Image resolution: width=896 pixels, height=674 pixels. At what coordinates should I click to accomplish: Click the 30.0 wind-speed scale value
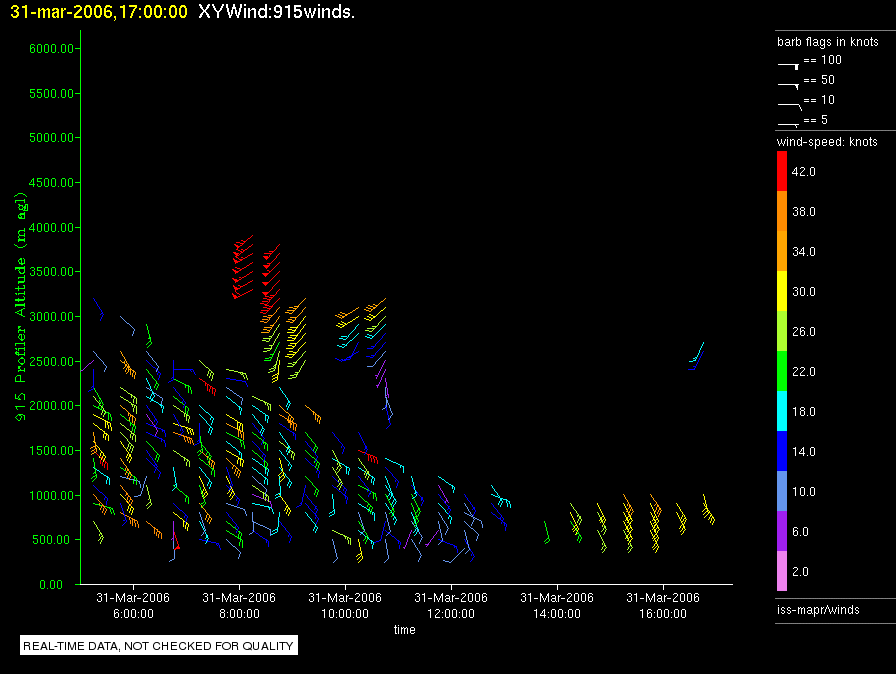(803, 291)
